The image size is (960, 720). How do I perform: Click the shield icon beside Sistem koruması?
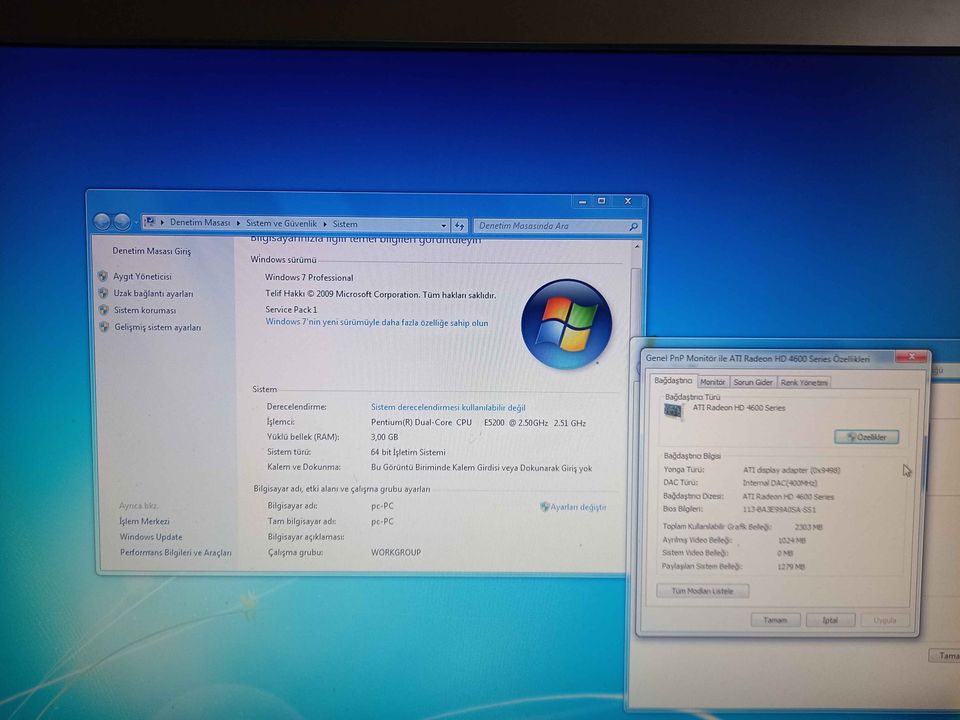click(104, 310)
